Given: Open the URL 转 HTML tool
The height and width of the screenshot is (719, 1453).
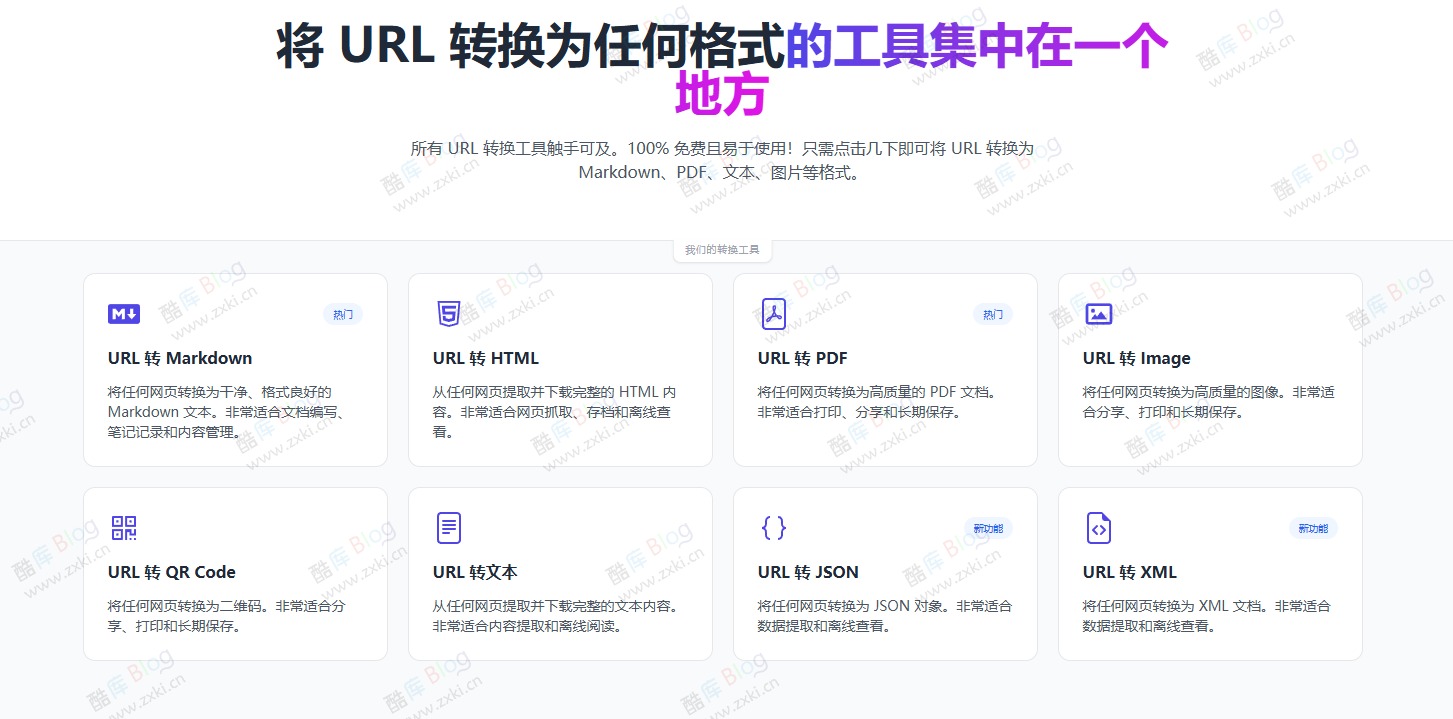Looking at the screenshot, I should click(484, 358).
